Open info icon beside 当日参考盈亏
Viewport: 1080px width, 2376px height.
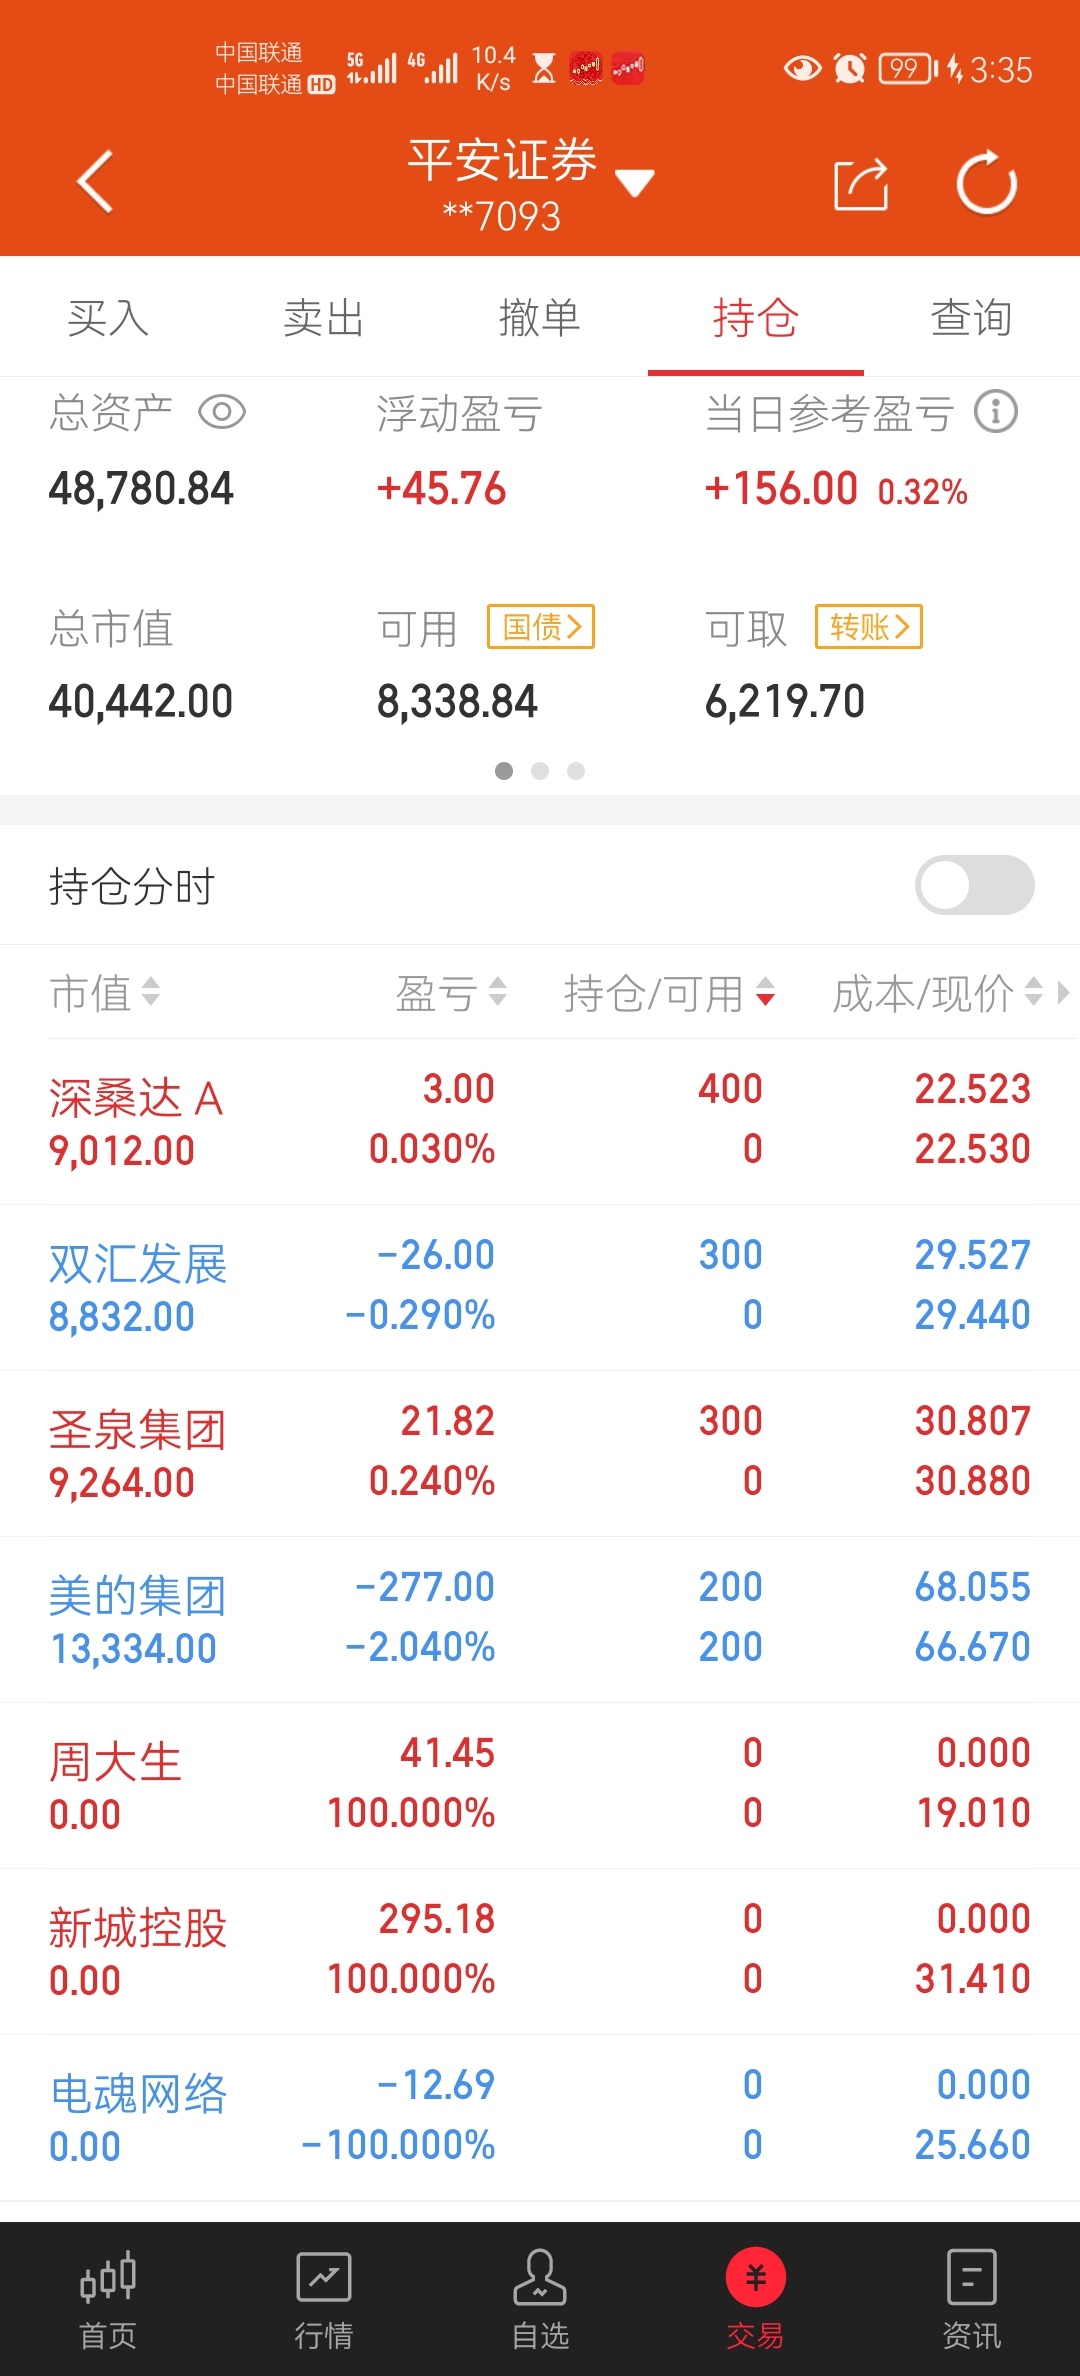[x=996, y=412]
